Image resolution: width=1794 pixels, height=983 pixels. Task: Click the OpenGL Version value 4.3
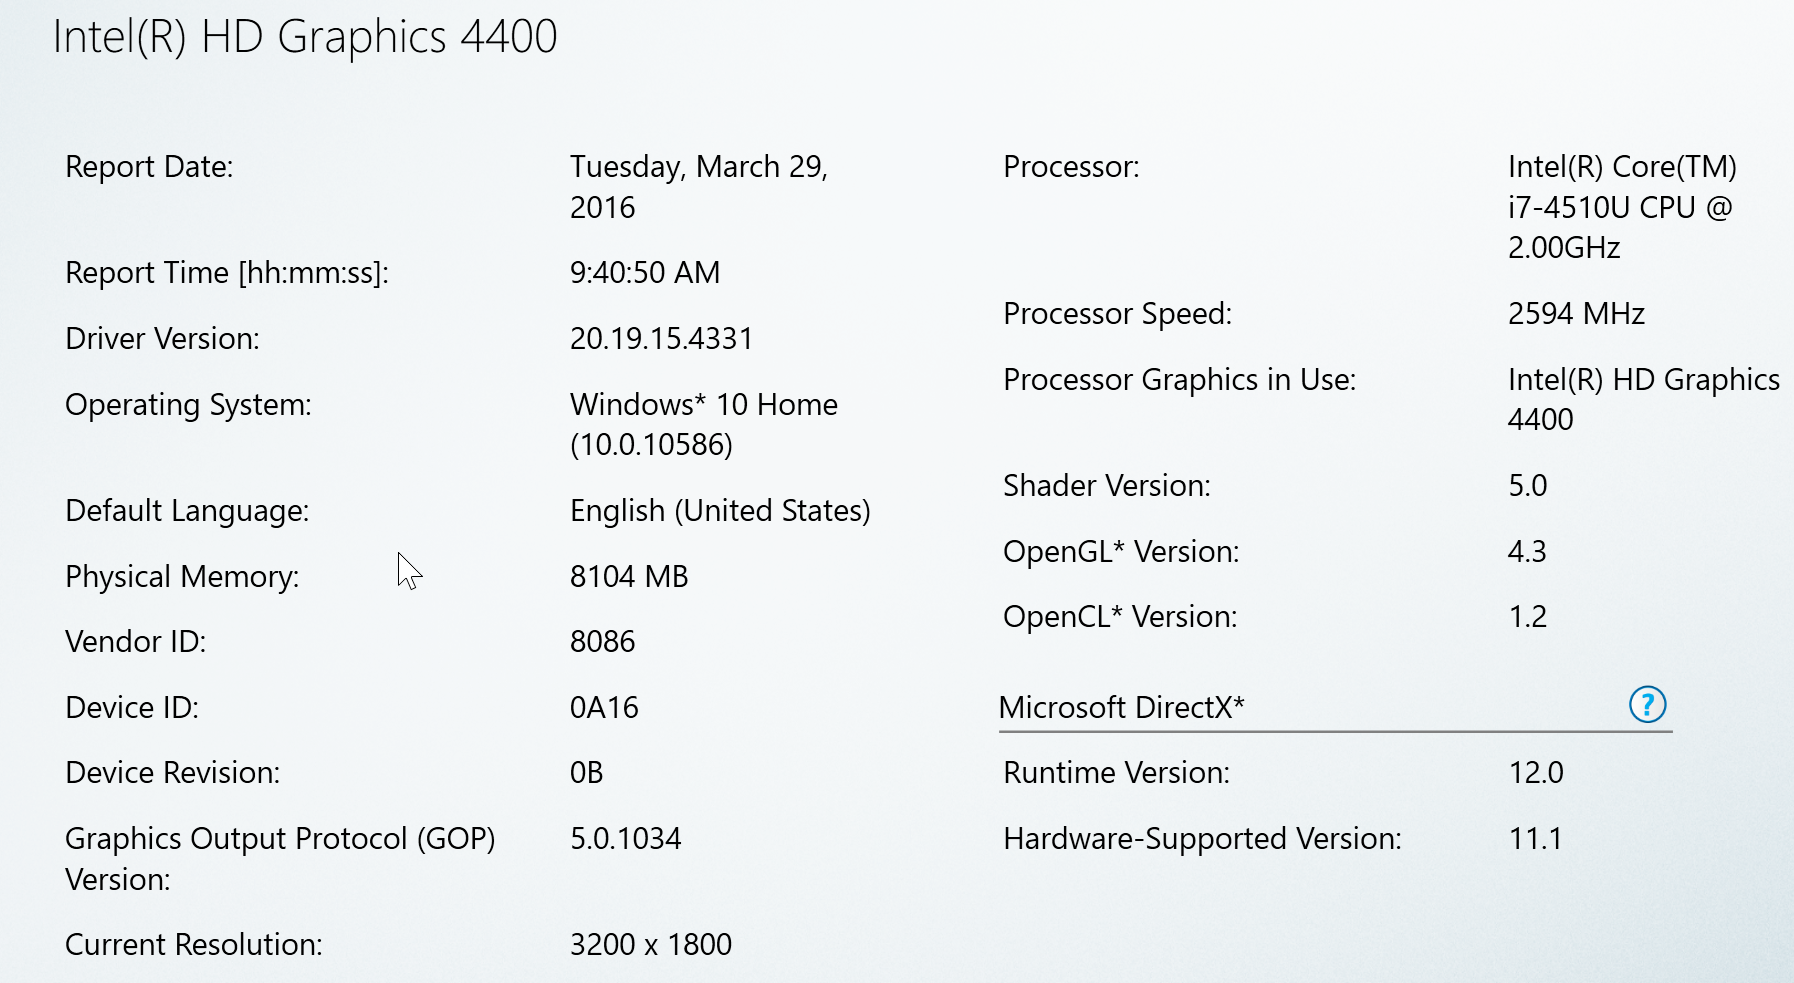[x=1527, y=552]
